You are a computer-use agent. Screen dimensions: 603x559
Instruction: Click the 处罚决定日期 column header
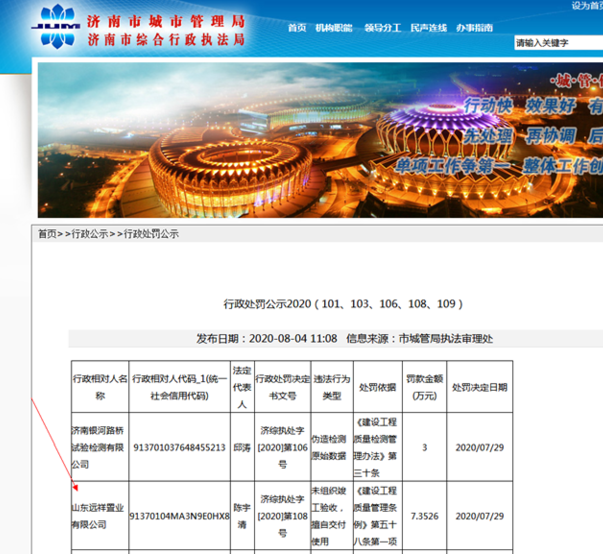[480, 387]
